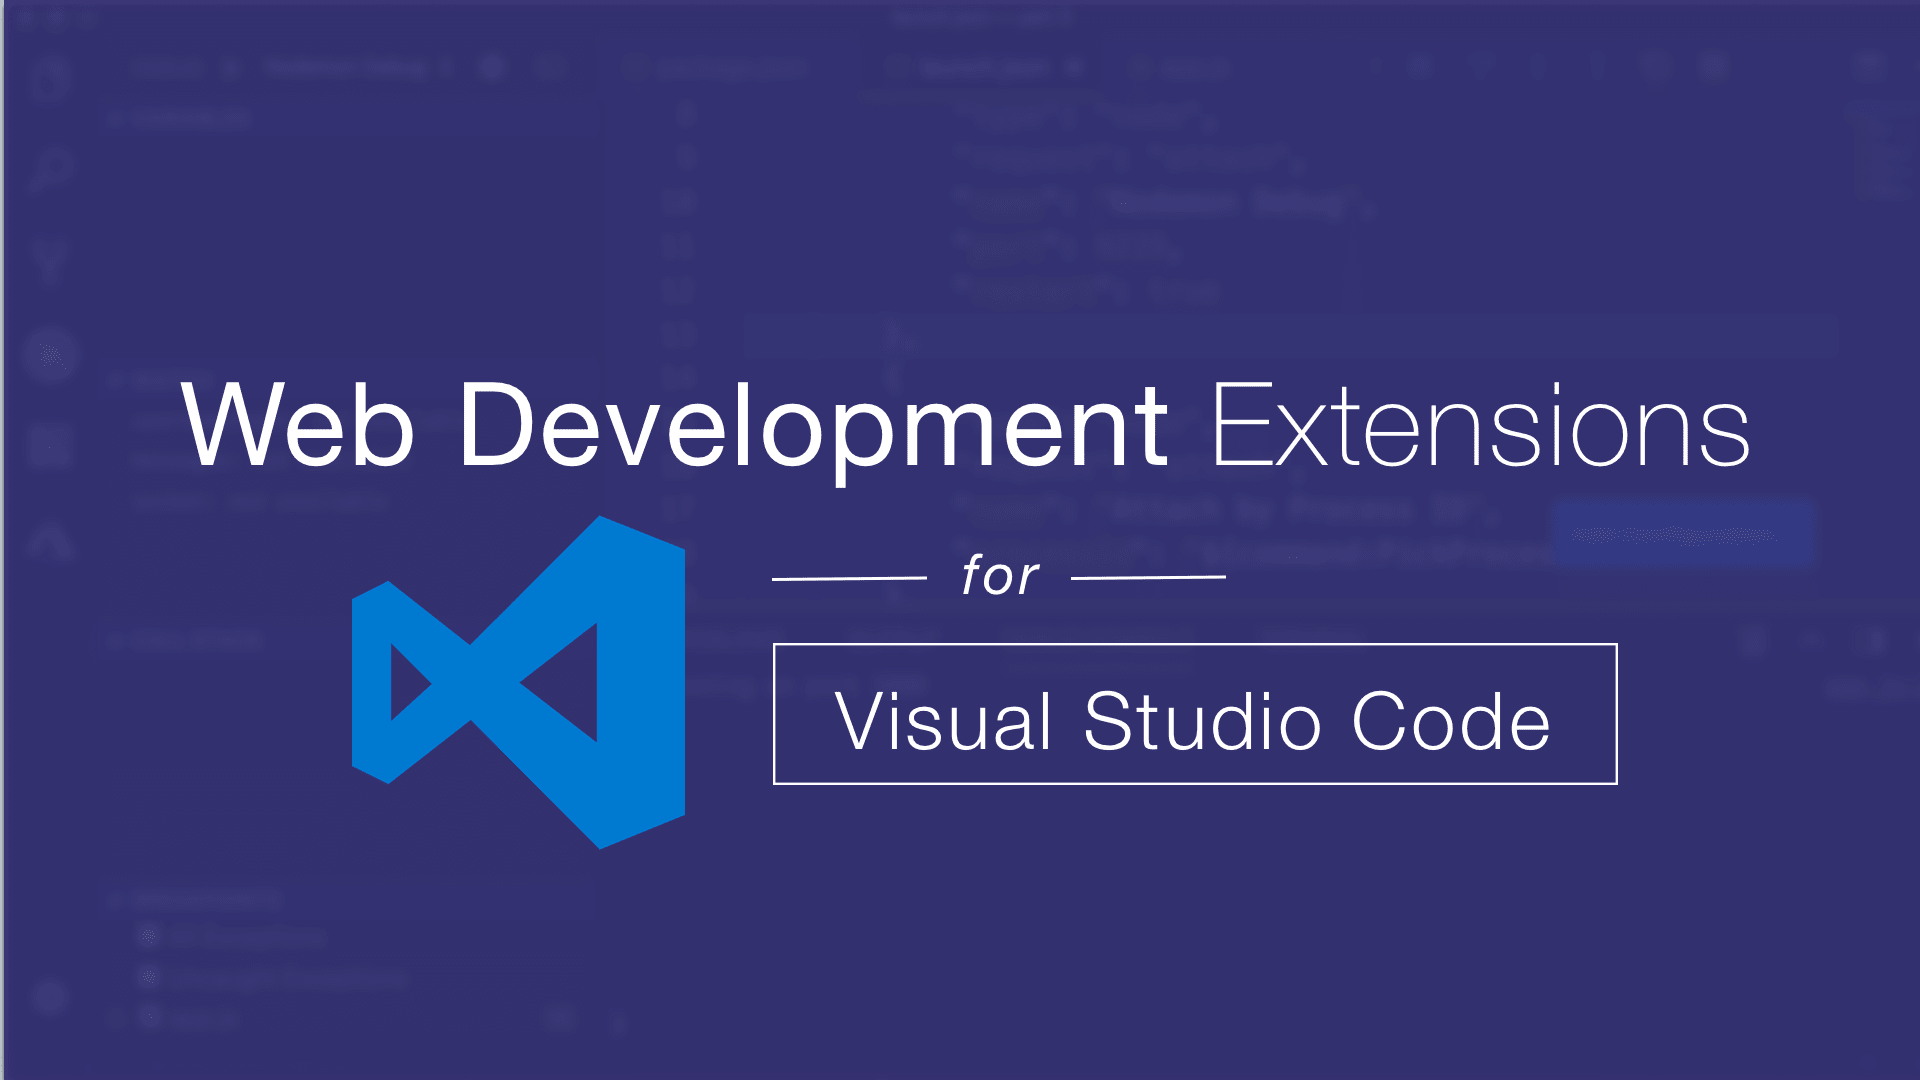Toggle the lowest breakpoint entry checkbox

[x=150, y=1017]
